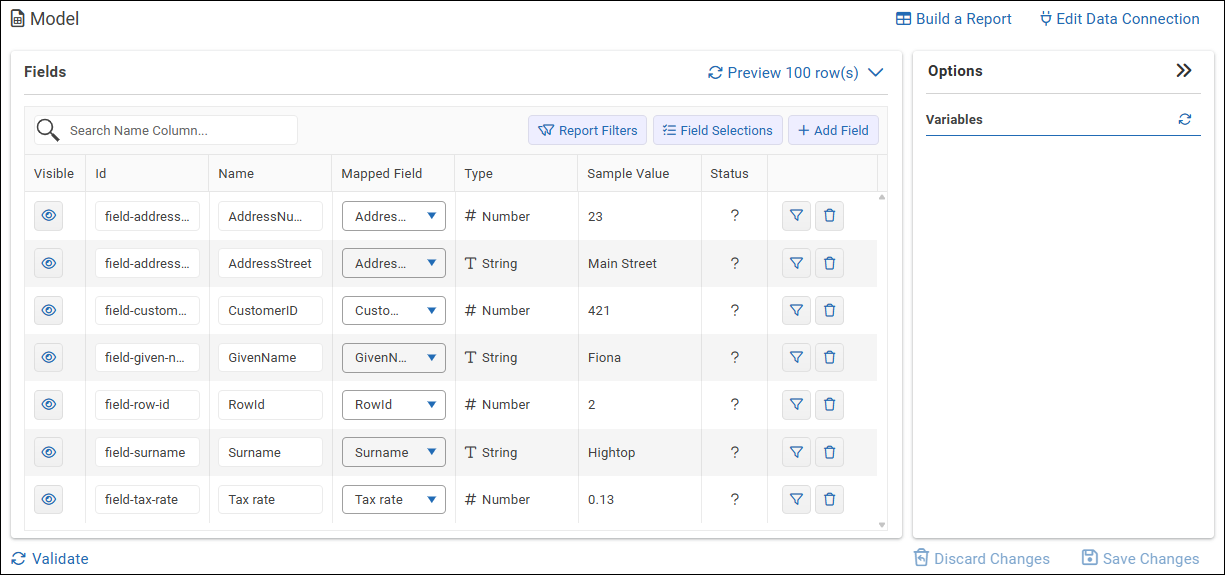Collapse the Options panel with the double chevron
The height and width of the screenshot is (575, 1225).
[1184, 71]
